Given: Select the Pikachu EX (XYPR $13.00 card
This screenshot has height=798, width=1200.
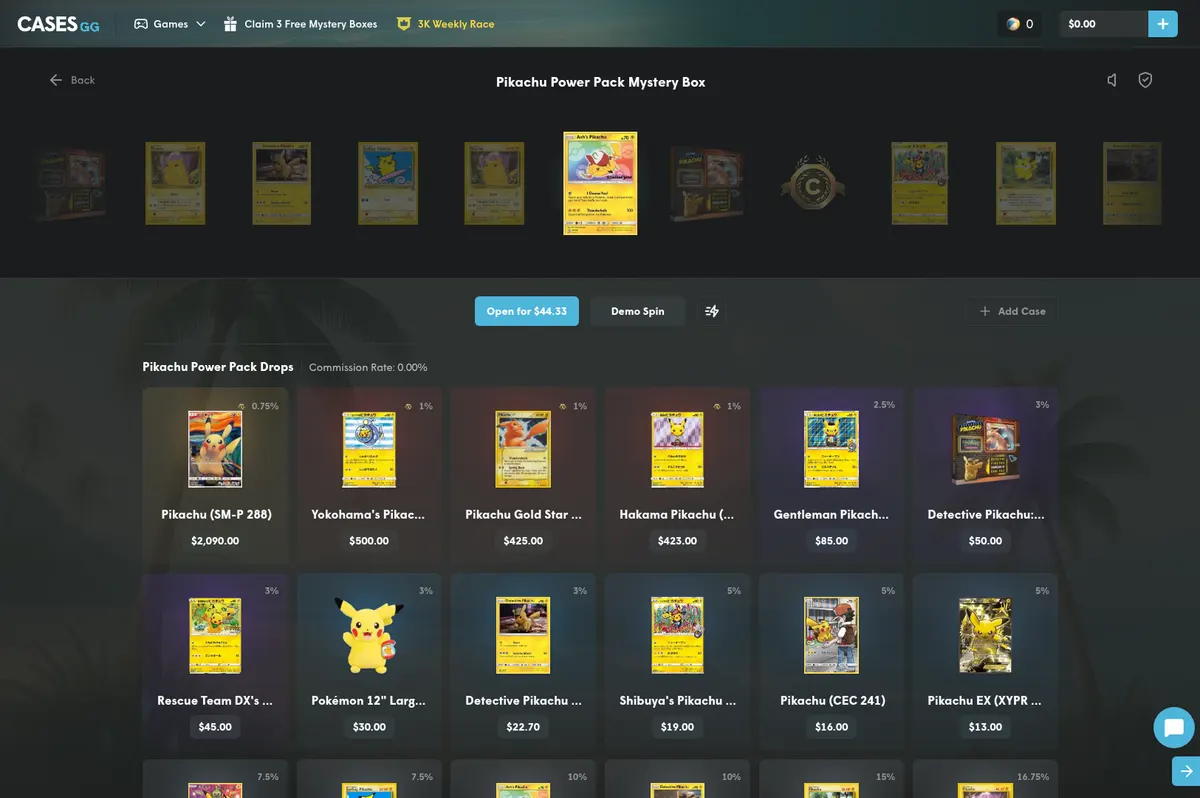Looking at the screenshot, I should [x=985, y=662].
